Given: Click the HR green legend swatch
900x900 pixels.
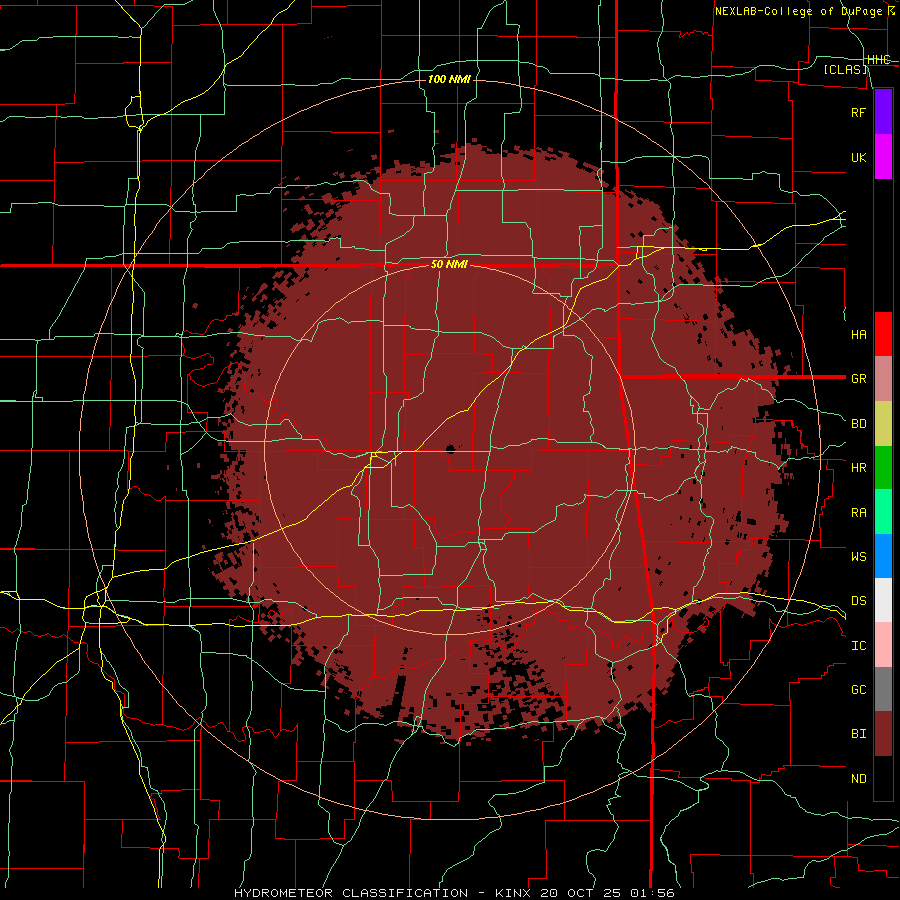Looking at the screenshot, I should [x=883, y=468].
